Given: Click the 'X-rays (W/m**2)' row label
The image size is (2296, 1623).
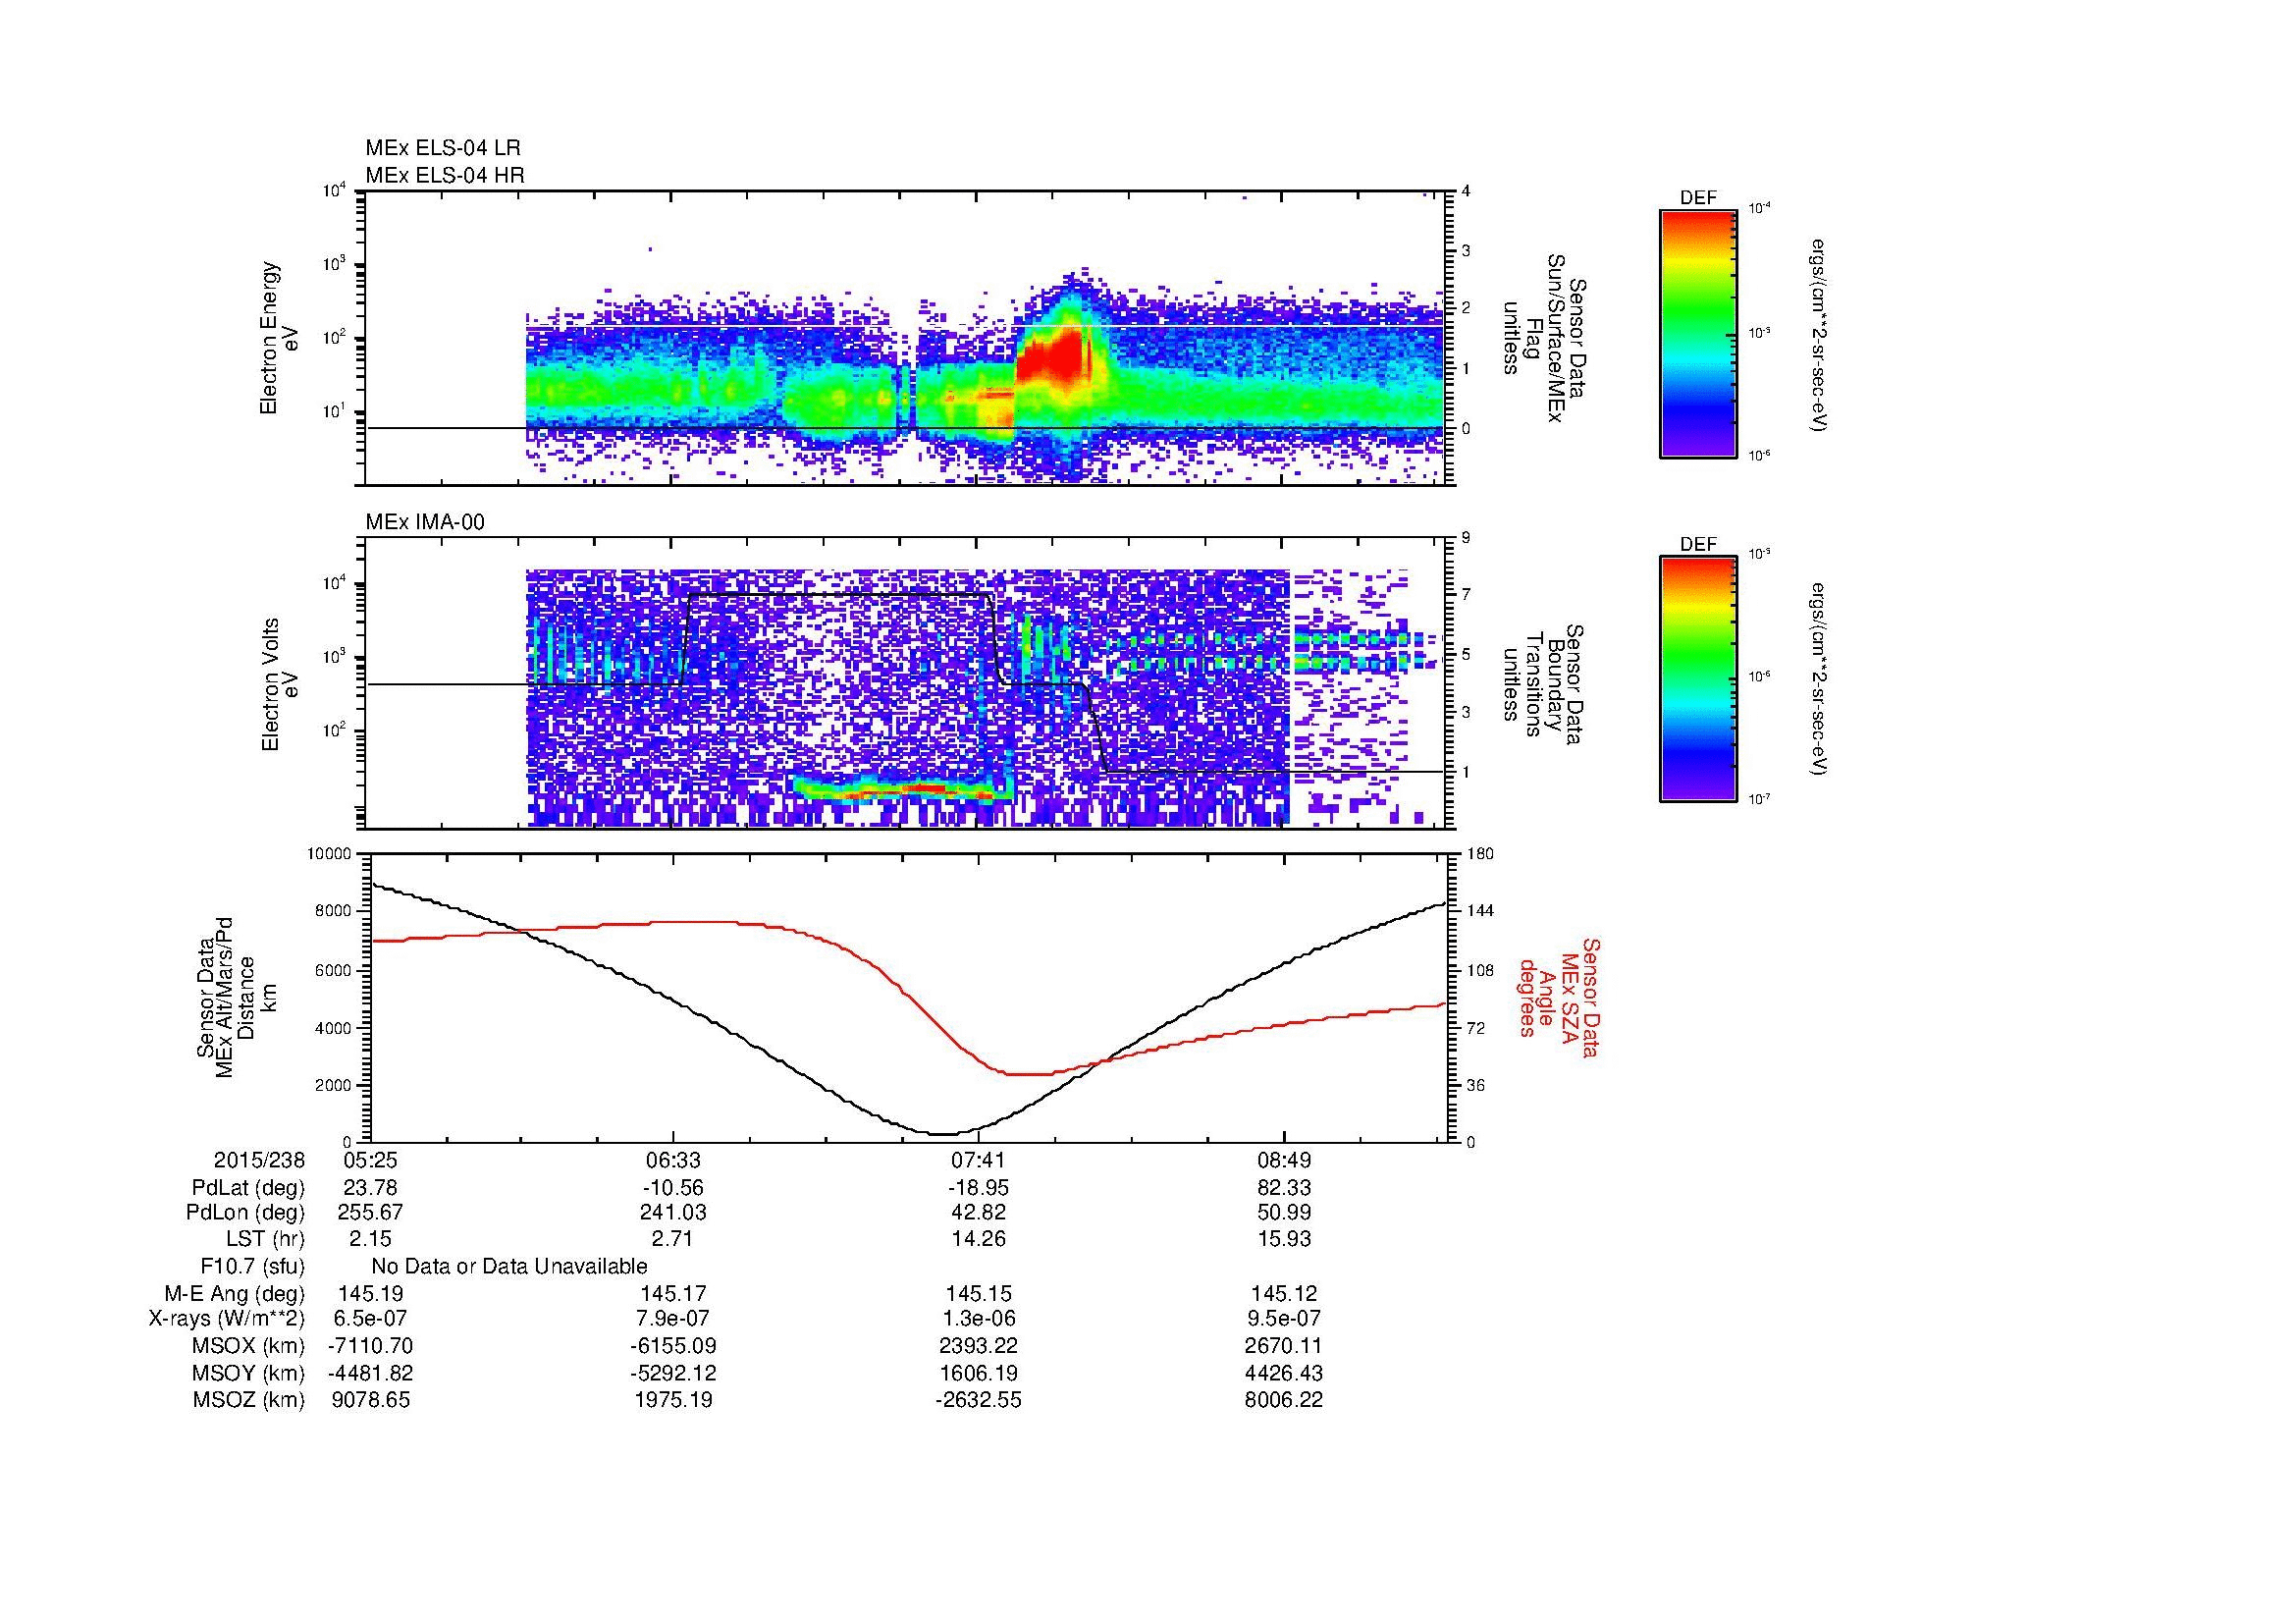Looking at the screenshot, I should coord(227,1319).
